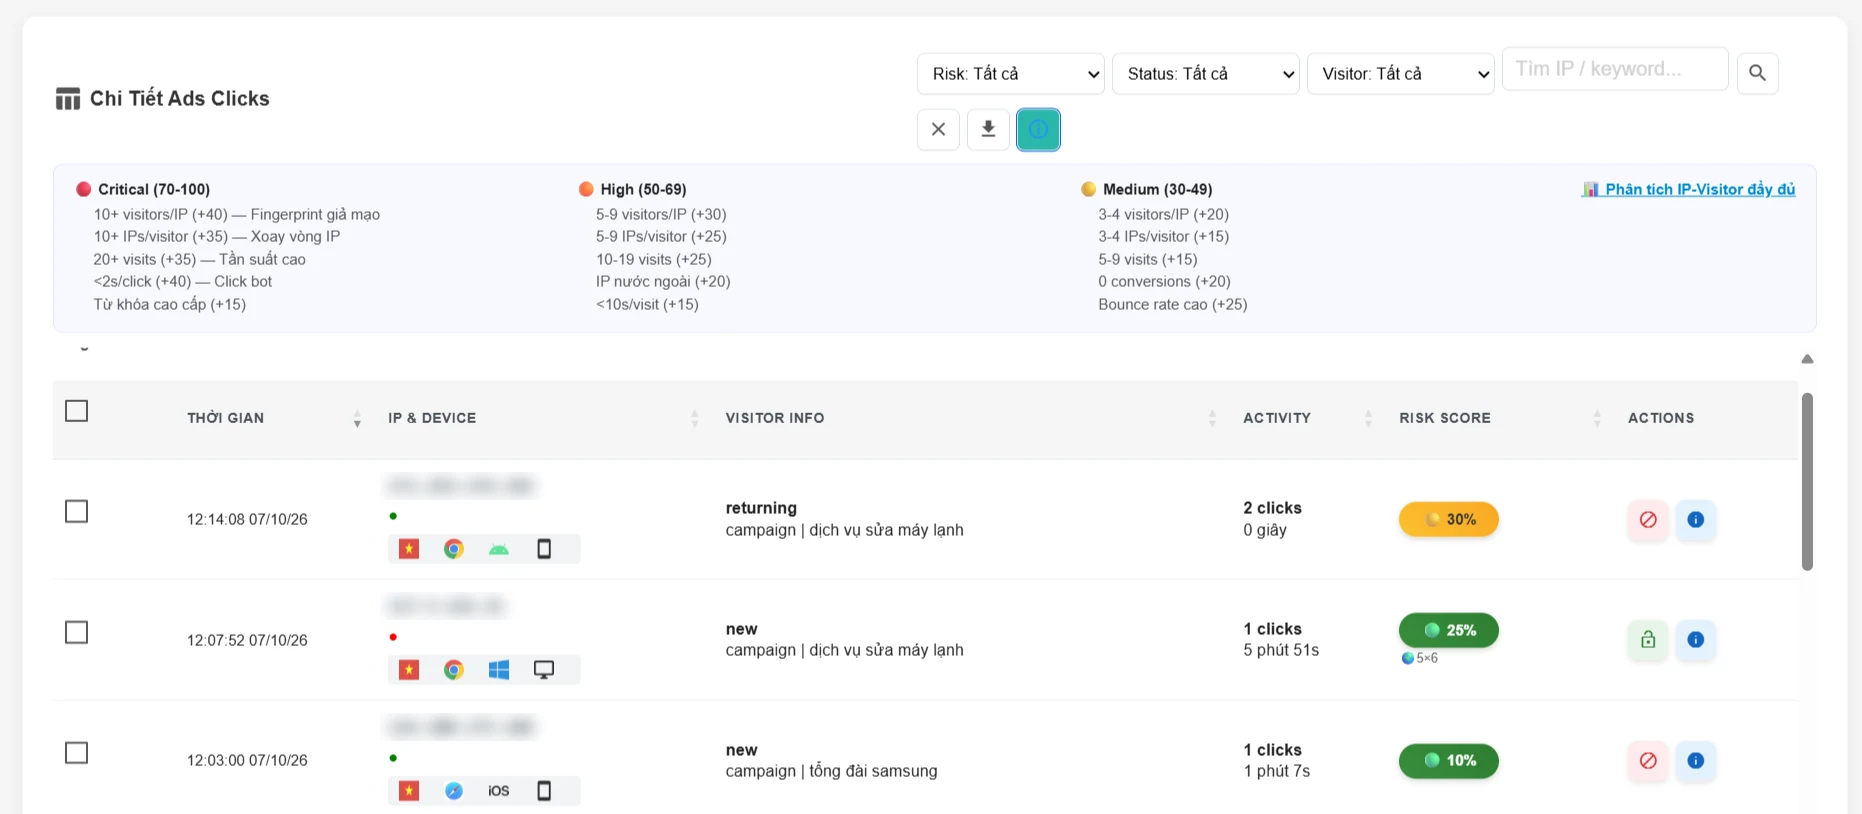Click Safari browser icon in 12:03:00 row
The height and width of the screenshot is (814, 1862).
point(454,791)
